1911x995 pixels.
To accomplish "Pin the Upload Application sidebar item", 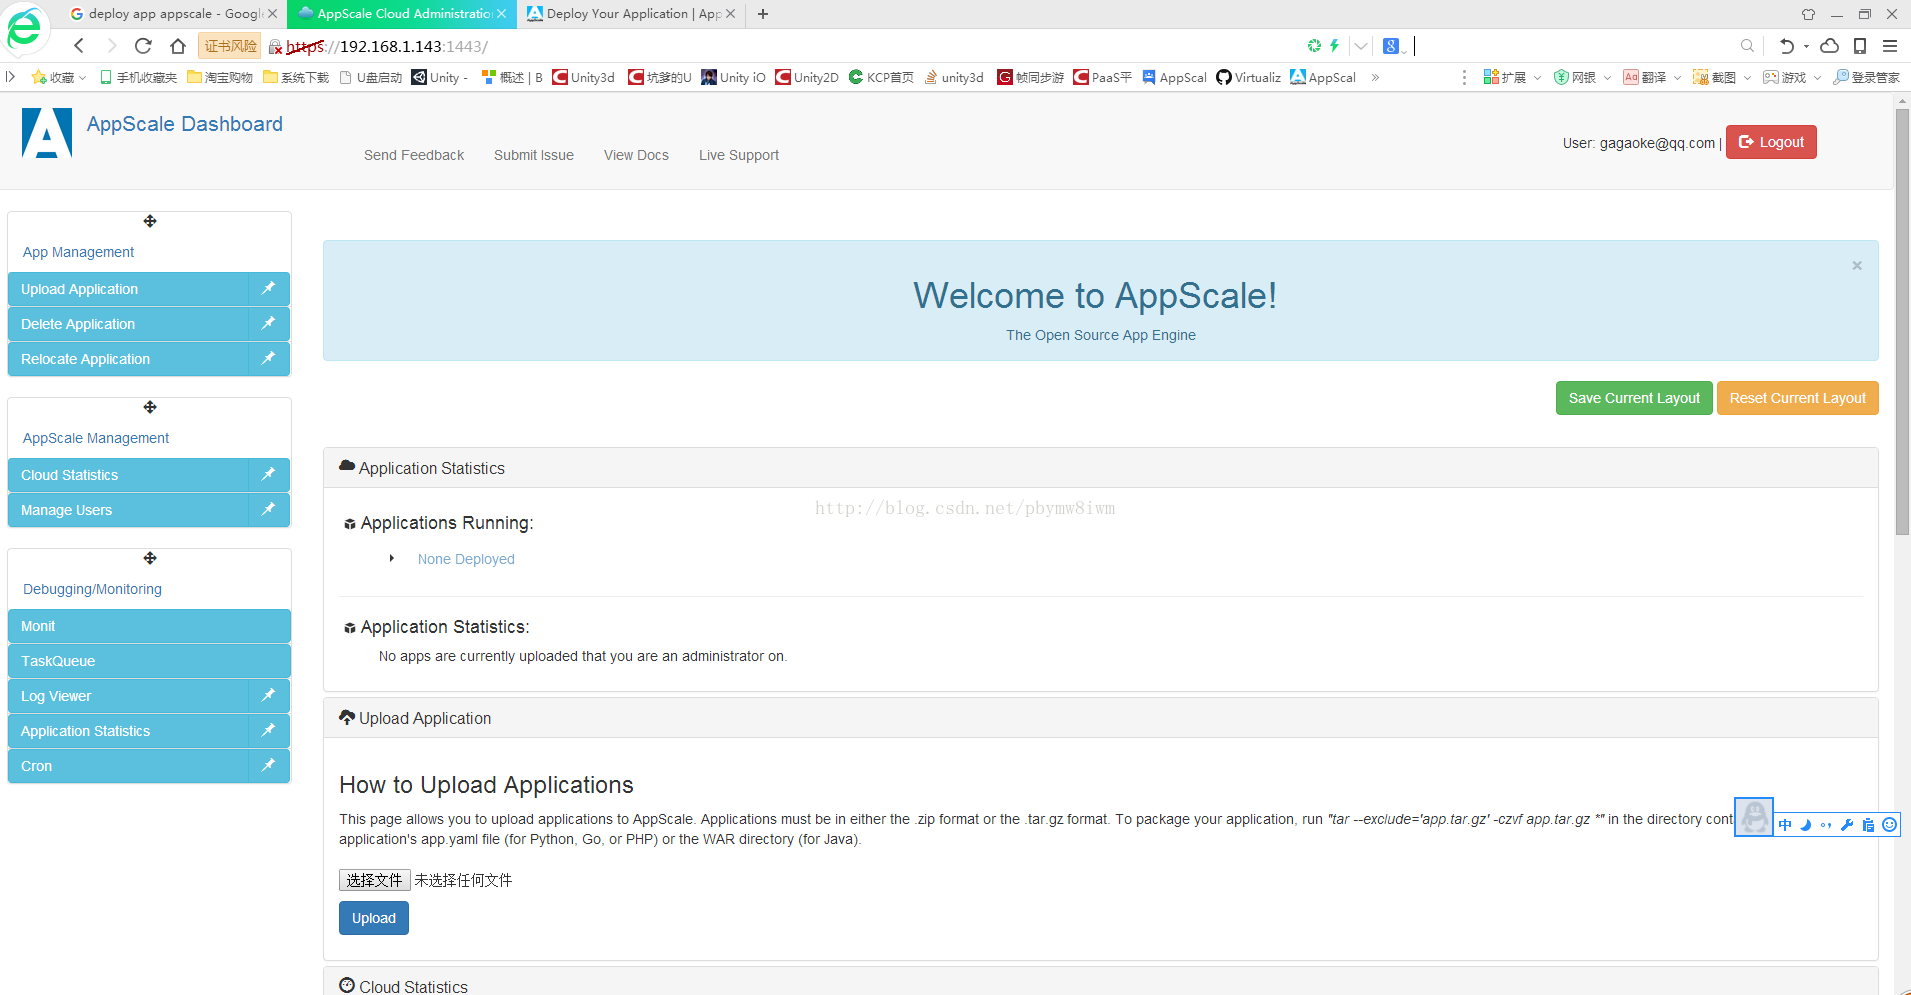I will pos(268,289).
